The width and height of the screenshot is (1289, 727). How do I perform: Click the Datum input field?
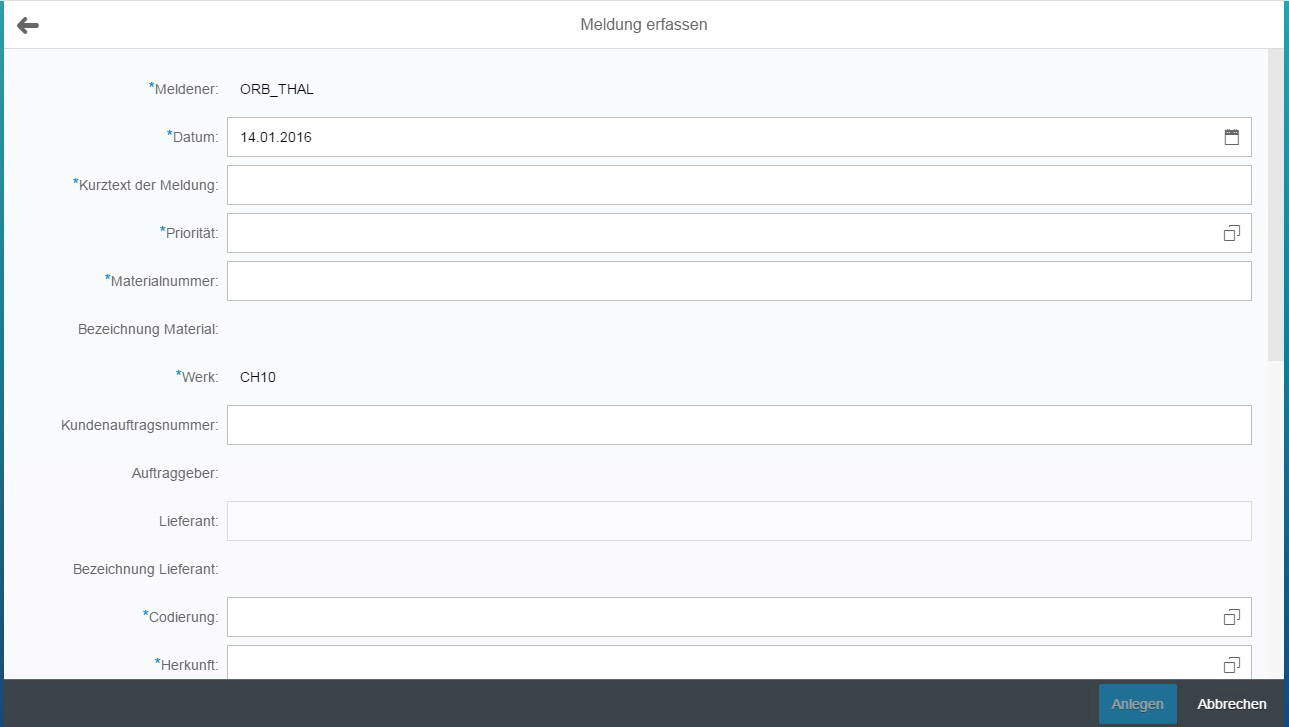point(739,137)
